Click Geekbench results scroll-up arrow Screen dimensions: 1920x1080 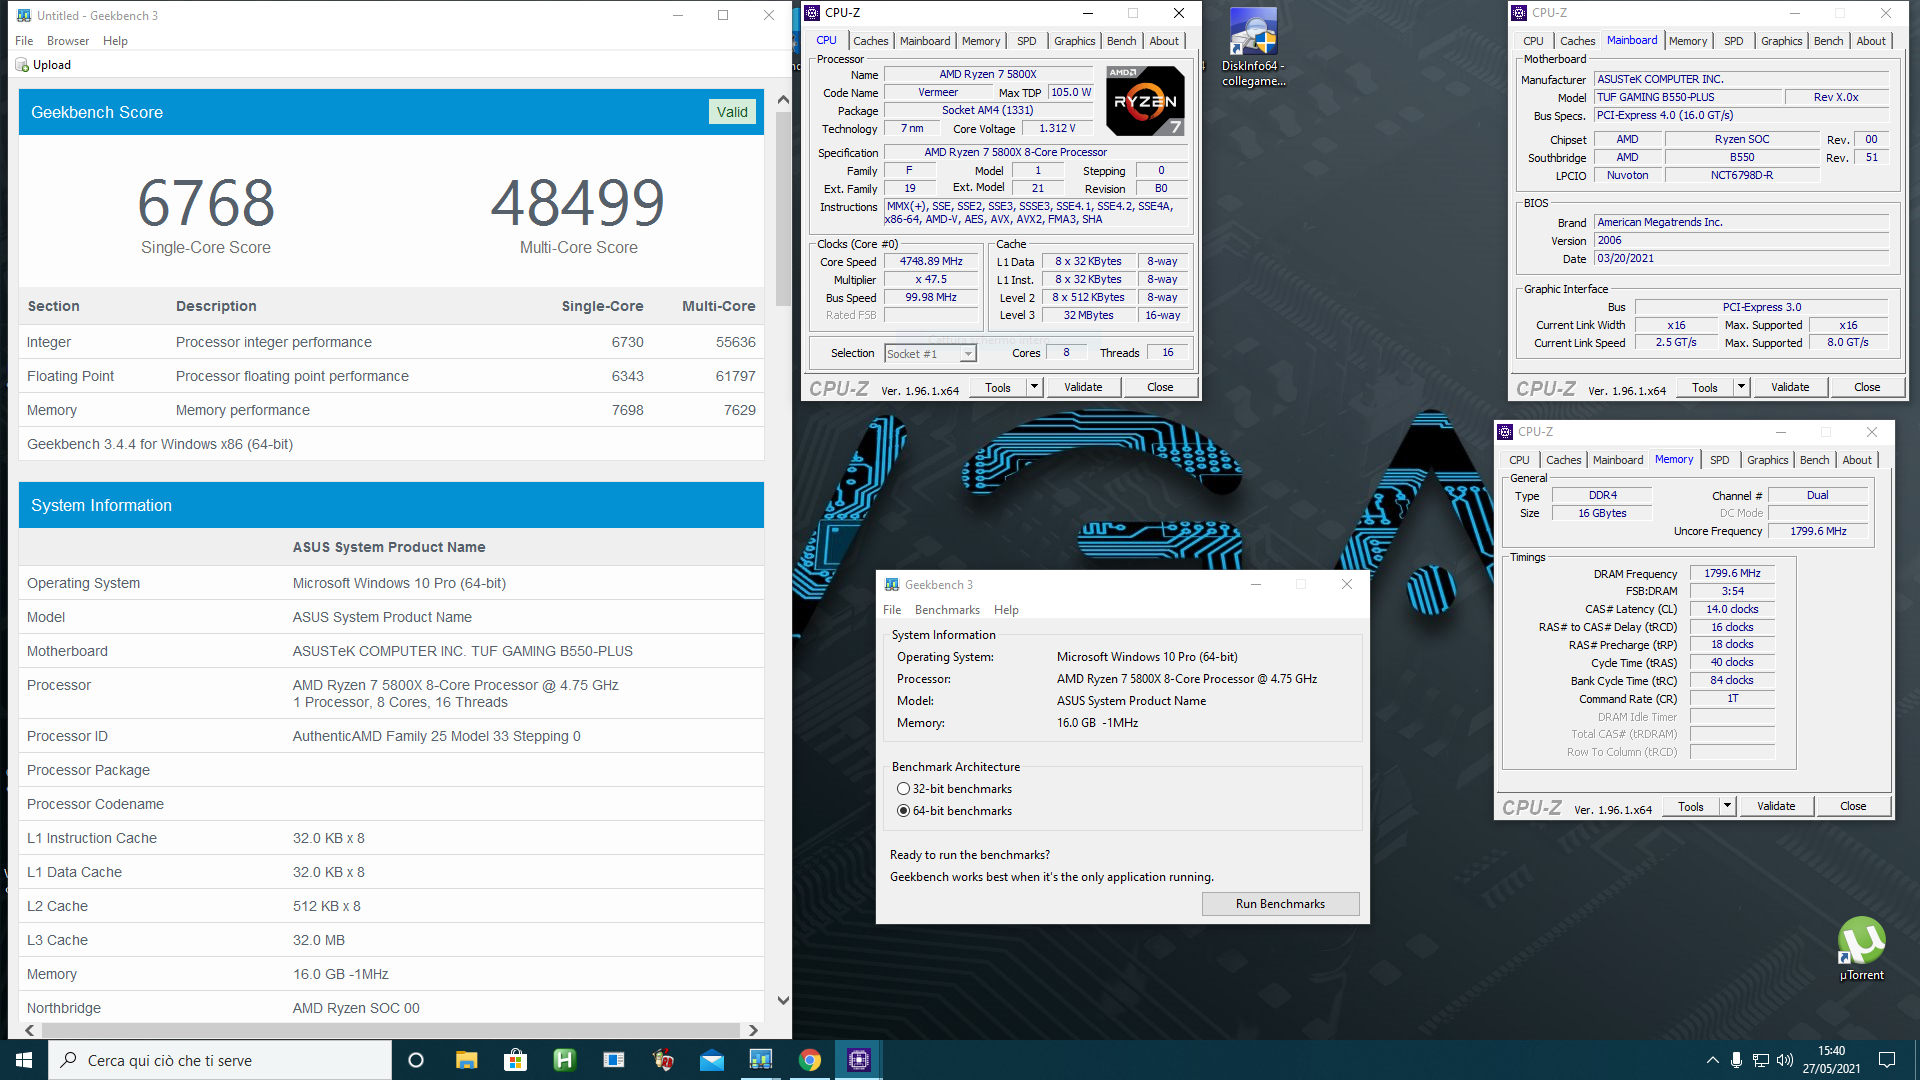point(783,100)
